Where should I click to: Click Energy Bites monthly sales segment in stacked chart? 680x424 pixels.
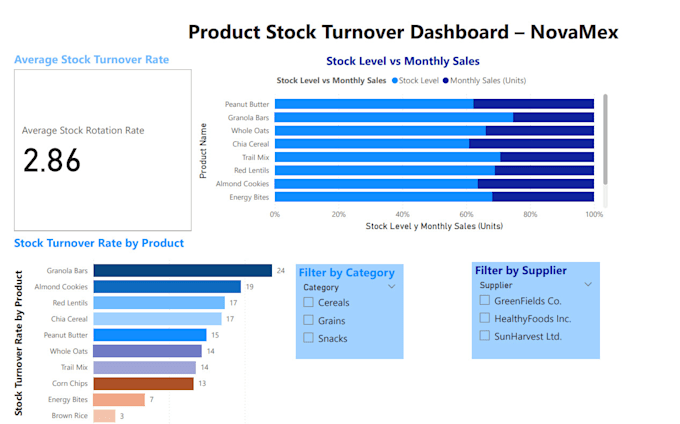coord(543,197)
